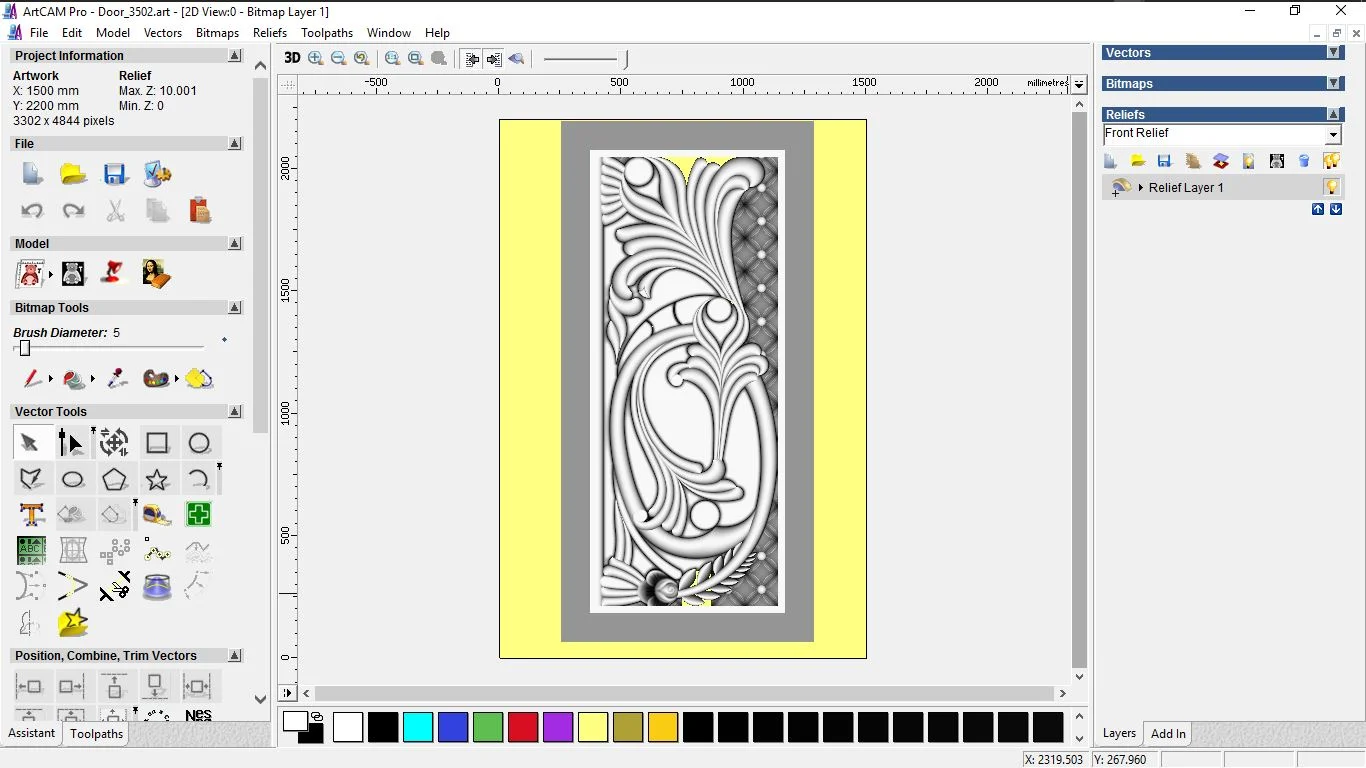Save the relief using the floppy disk icon
This screenshot has height=768, width=1366.
pyautogui.click(x=1164, y=161)
